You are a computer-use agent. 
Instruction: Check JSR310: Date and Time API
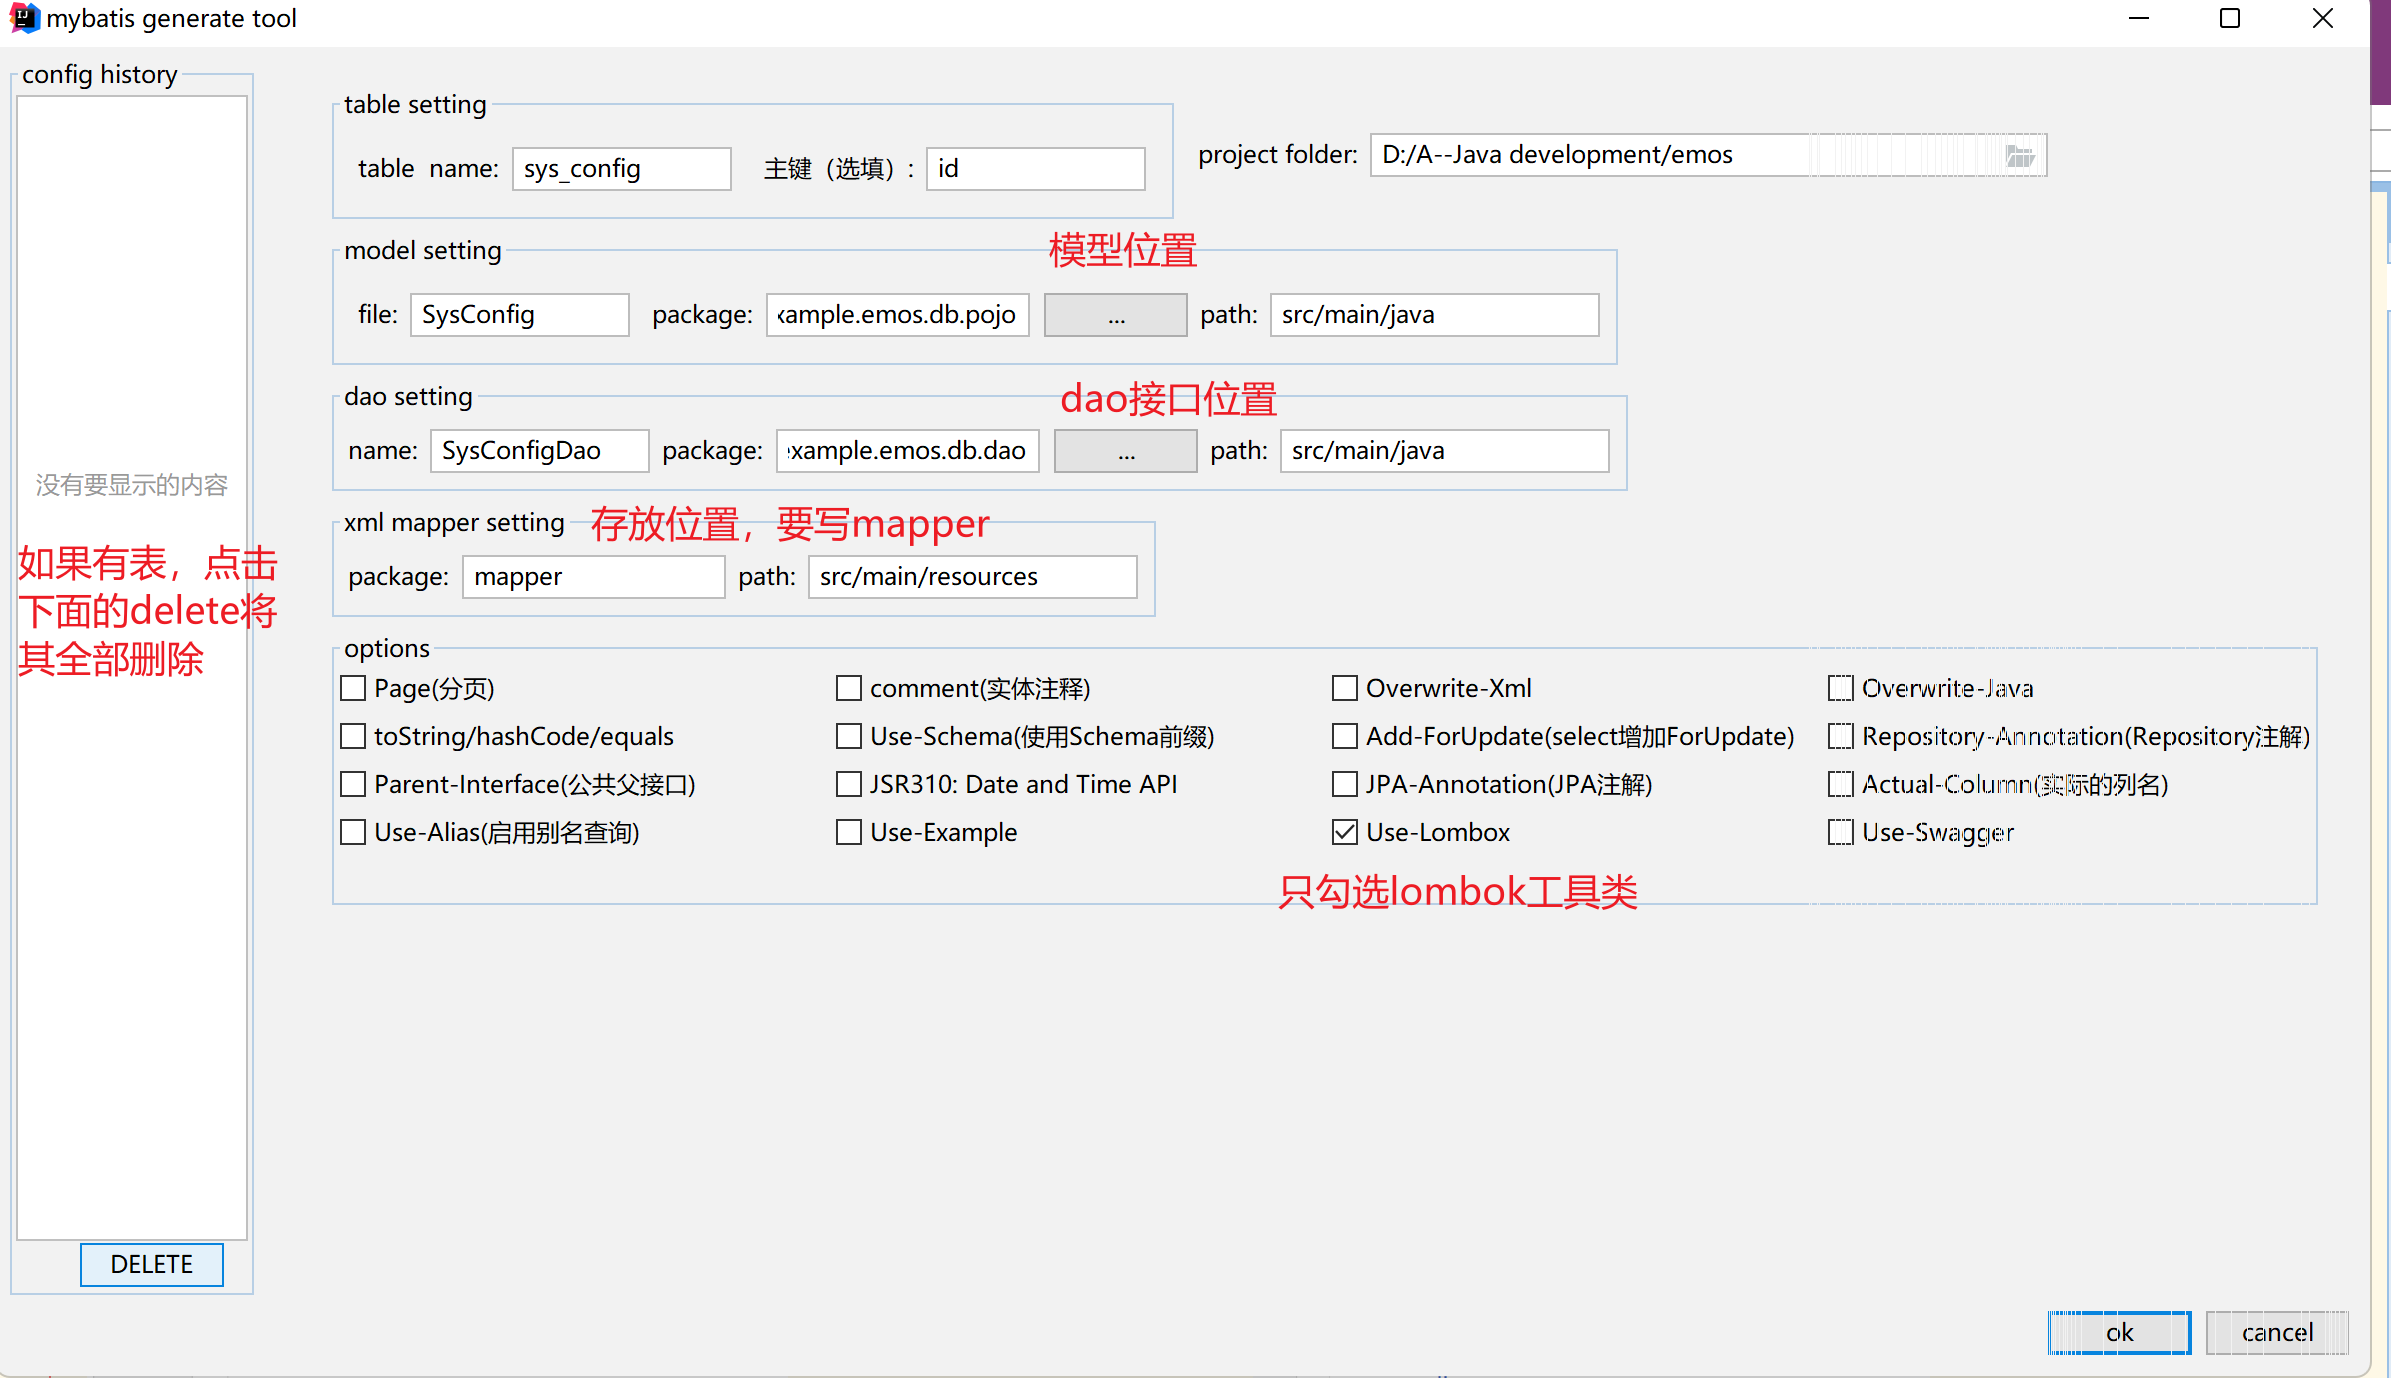pos(849,784)
